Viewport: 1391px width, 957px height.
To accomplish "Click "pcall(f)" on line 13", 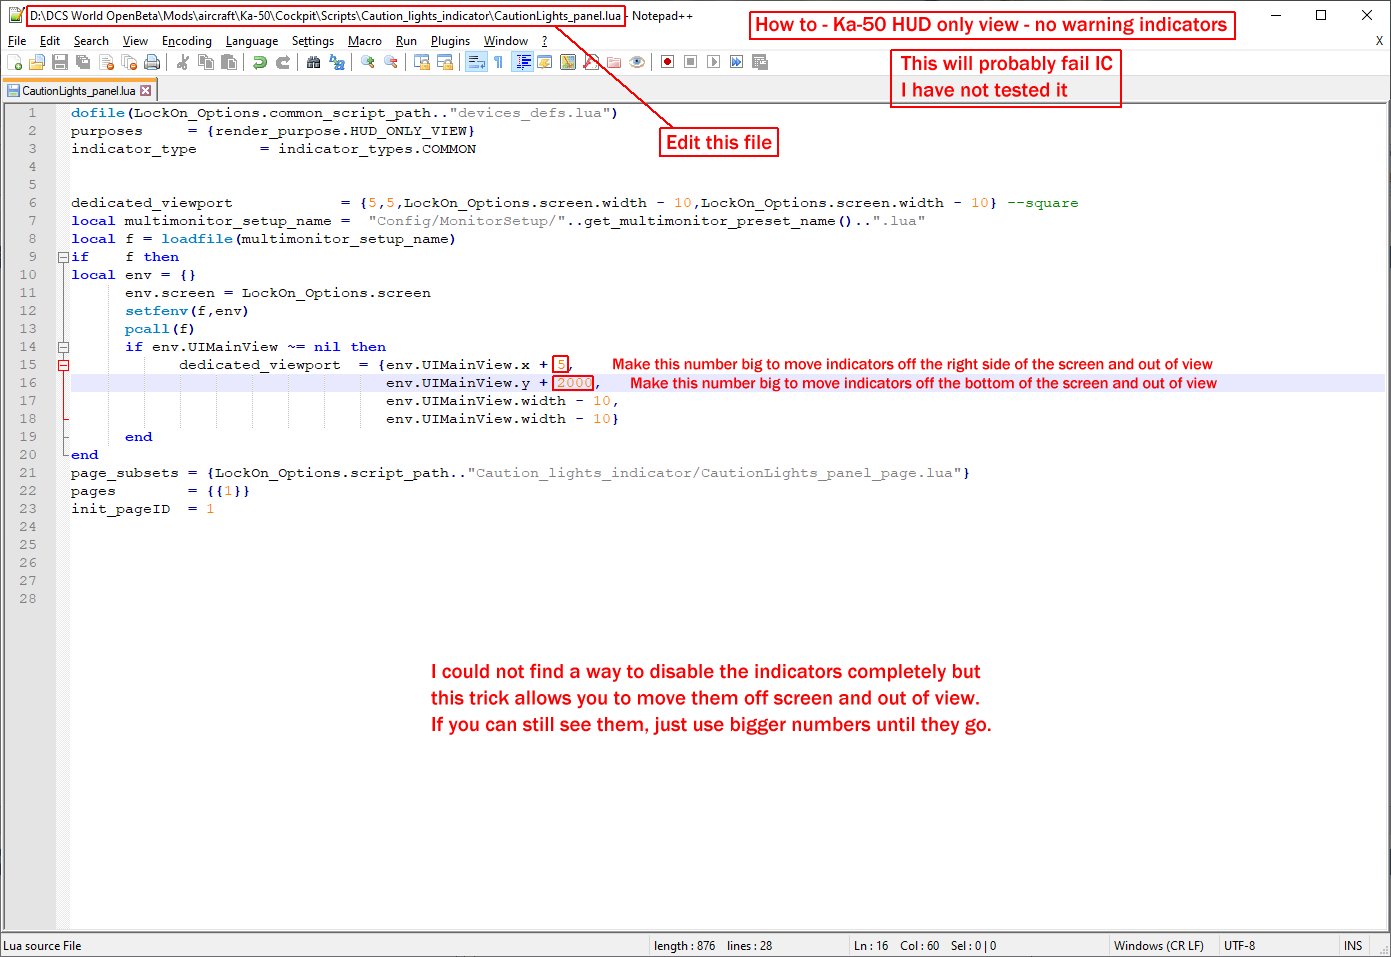I will (x=160, y=329).
